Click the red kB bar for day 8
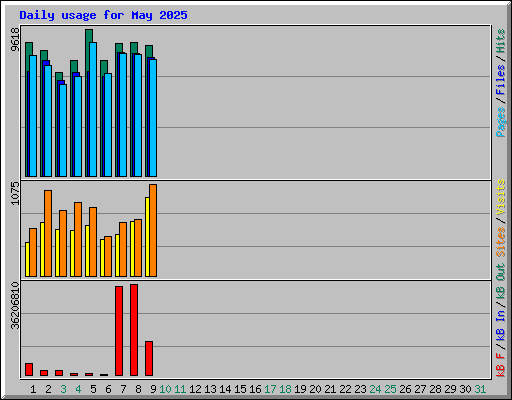The height and width of the screenshot is (400, 512). coord(134,330)
